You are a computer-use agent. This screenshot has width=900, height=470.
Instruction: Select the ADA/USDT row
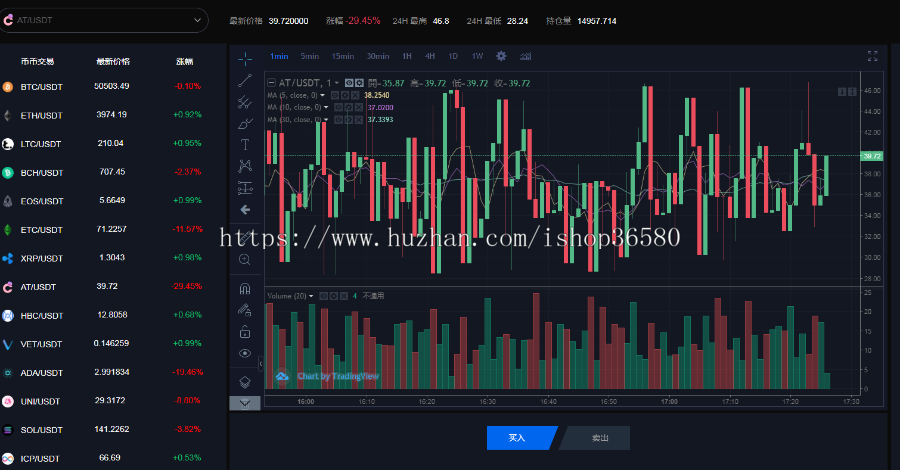112,372
